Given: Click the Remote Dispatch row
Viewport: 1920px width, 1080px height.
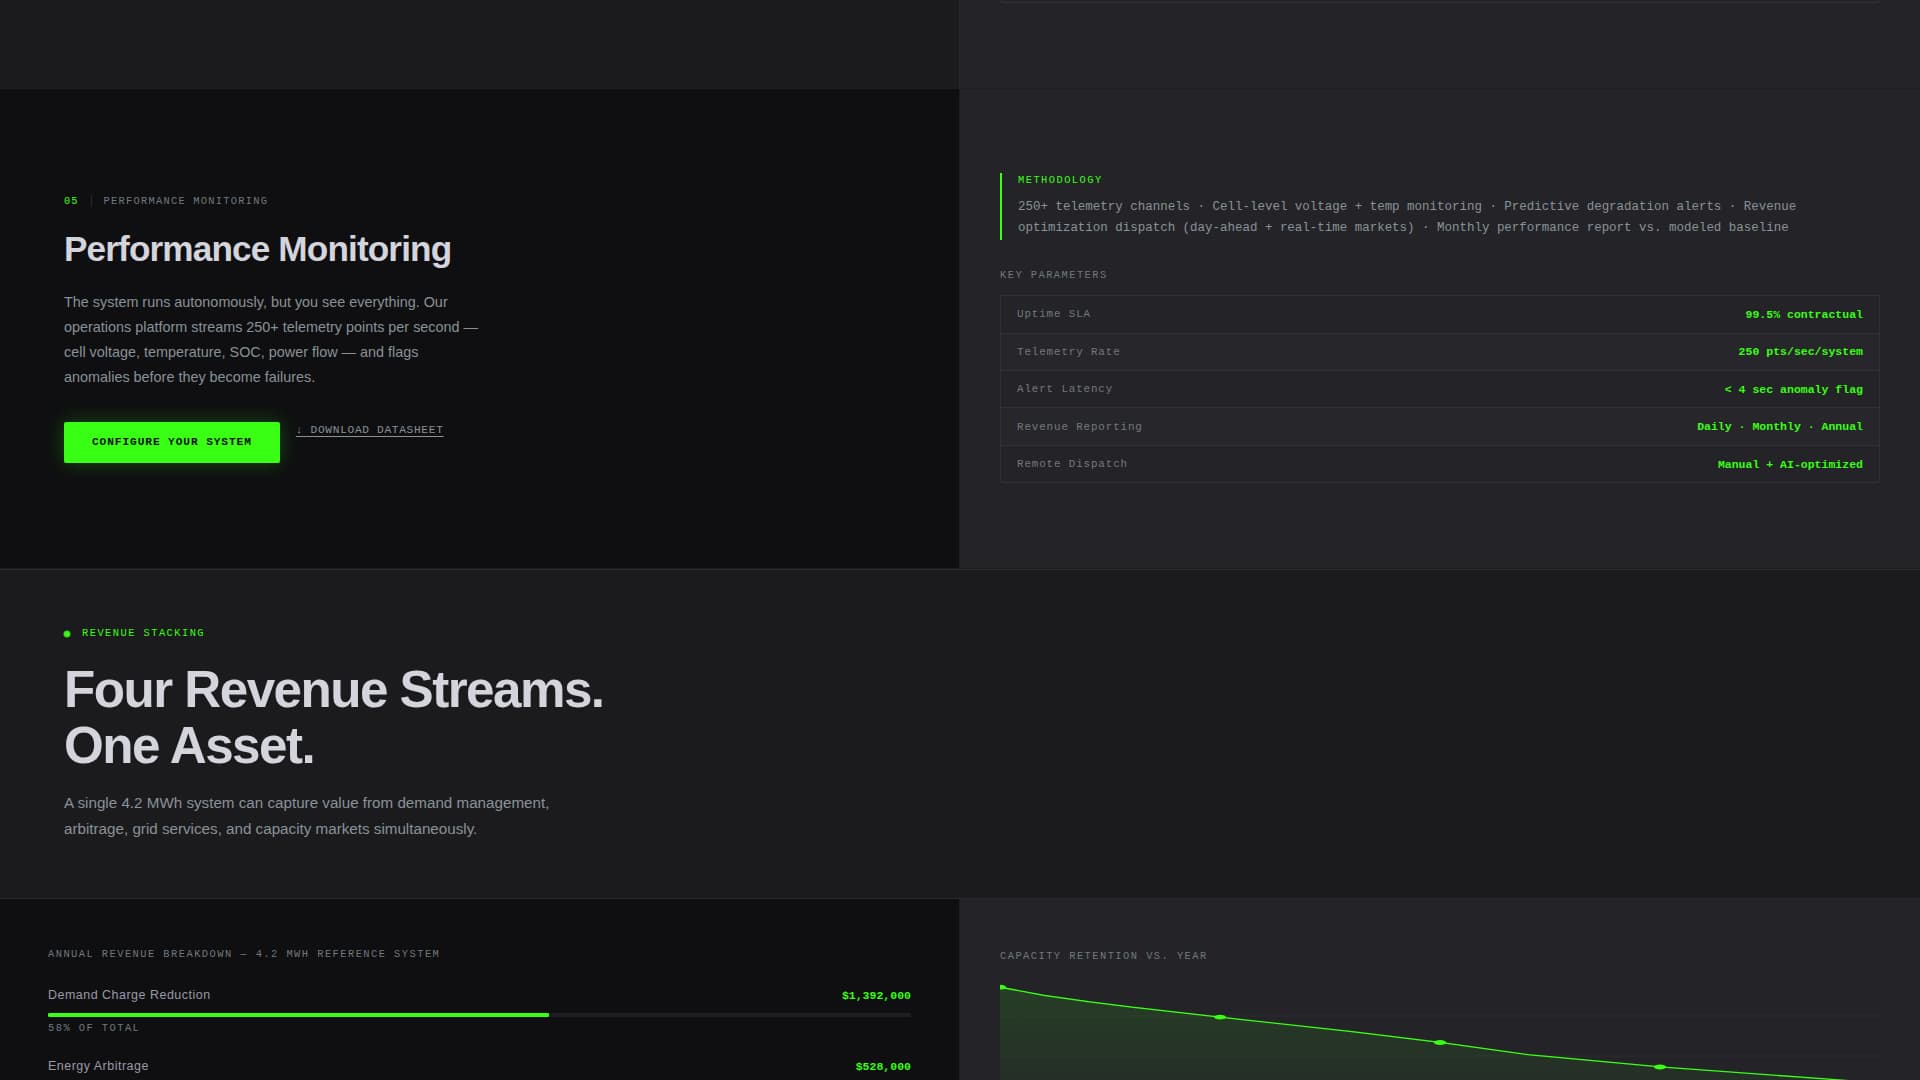Looking at the screenshot, I should click(x=1439, y=464).
